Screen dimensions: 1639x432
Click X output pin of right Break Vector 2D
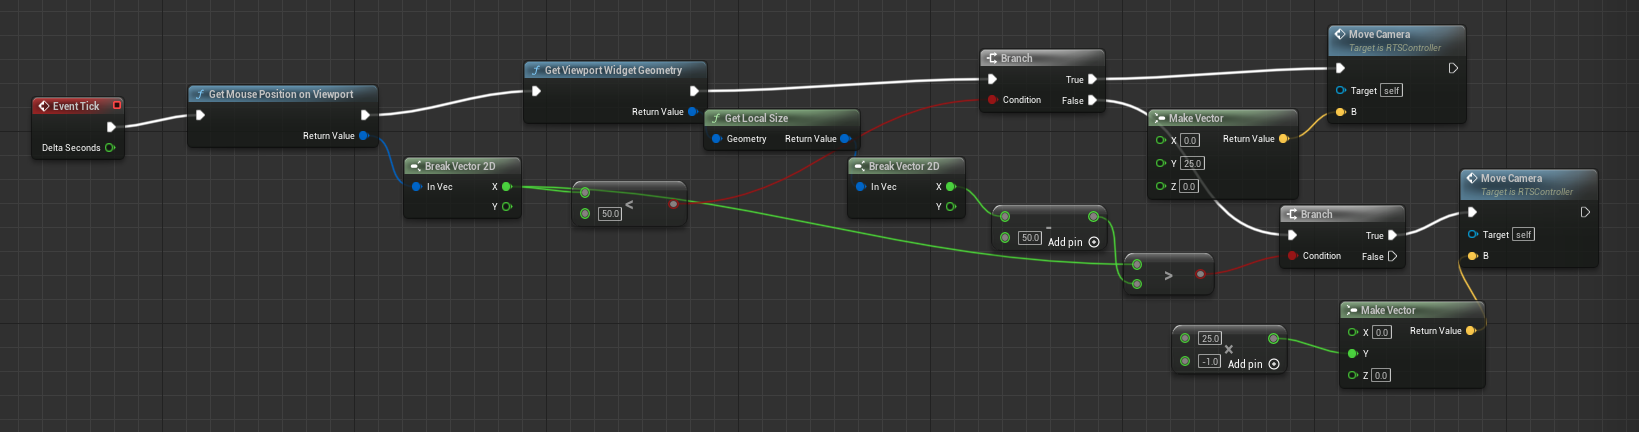coord(951,187)
